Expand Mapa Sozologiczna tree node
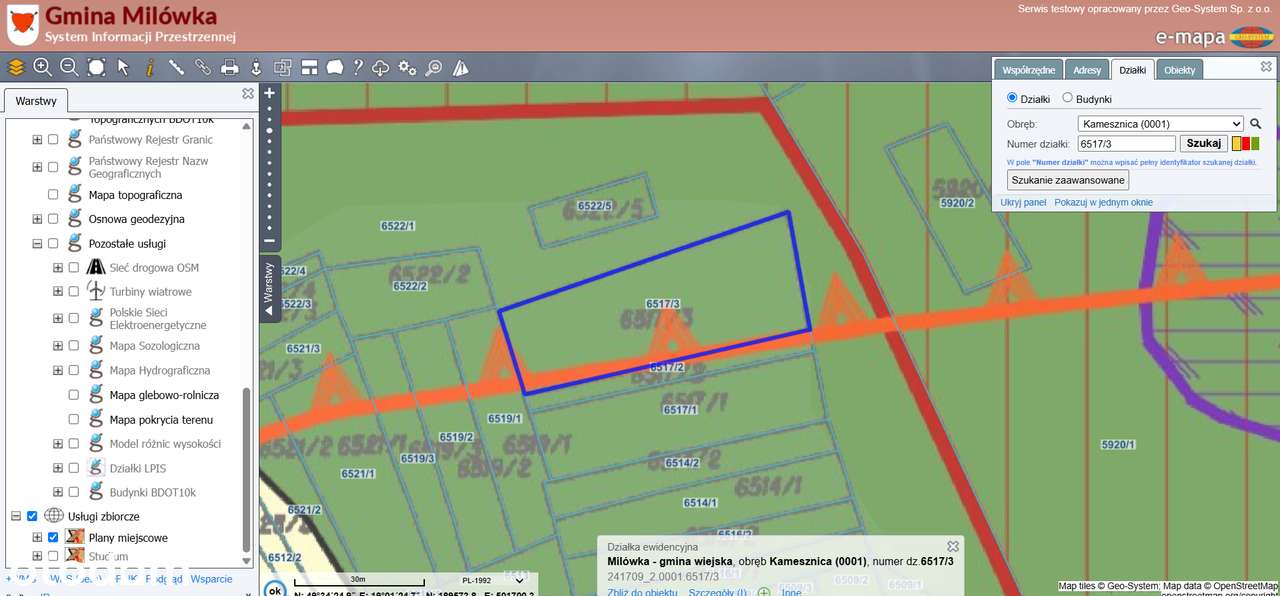The height and width of the screenshot is (596, 1280). pos(57,346)
